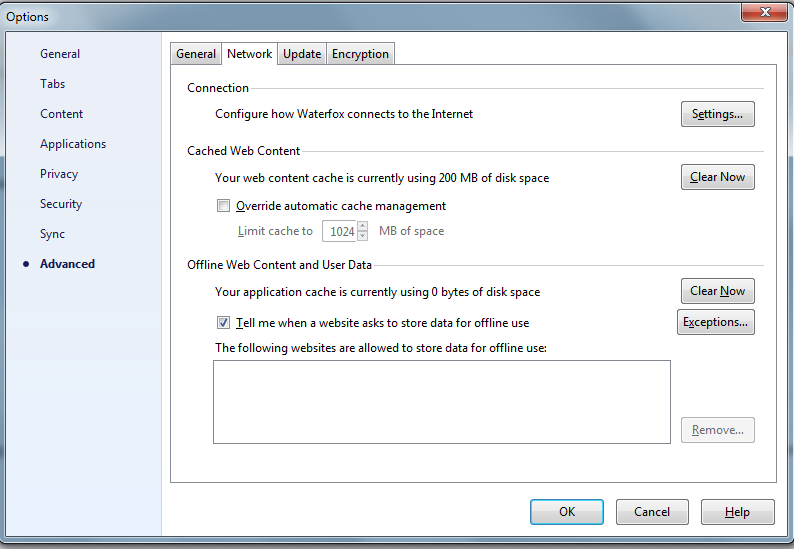Image resolution: width=794 pixels, height=549 pixels.
Task: Open connection Settings button
Action: 717,114
